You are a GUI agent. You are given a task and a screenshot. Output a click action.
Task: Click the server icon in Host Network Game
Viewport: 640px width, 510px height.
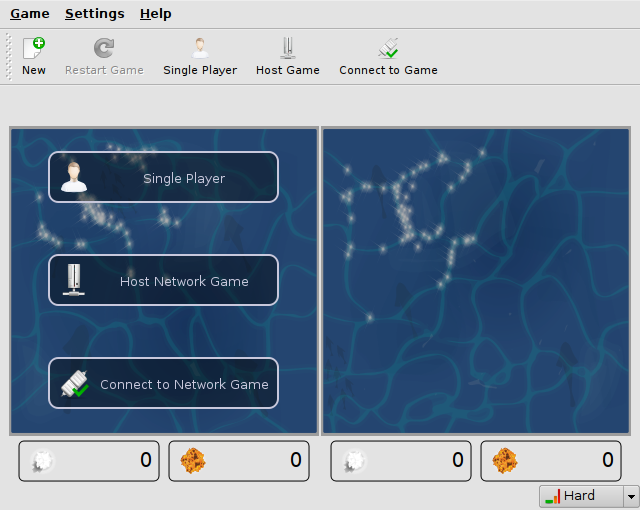(73, 280)
